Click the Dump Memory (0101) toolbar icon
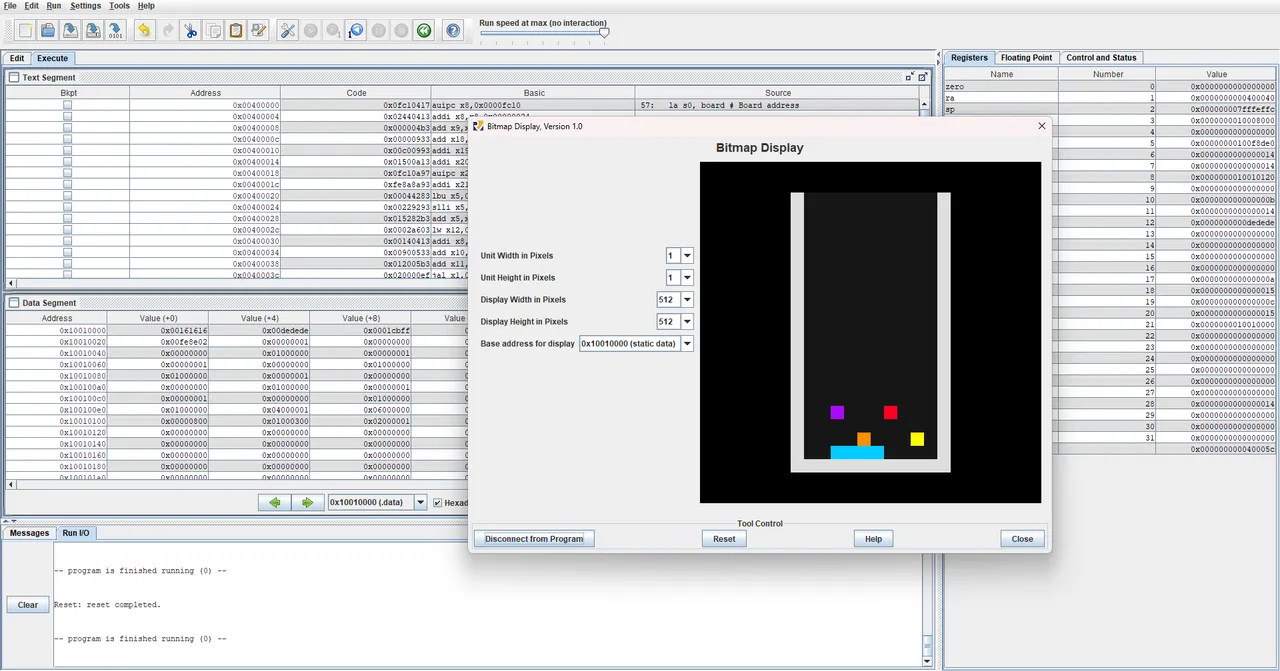The image size is (1280, 671). 116,31
